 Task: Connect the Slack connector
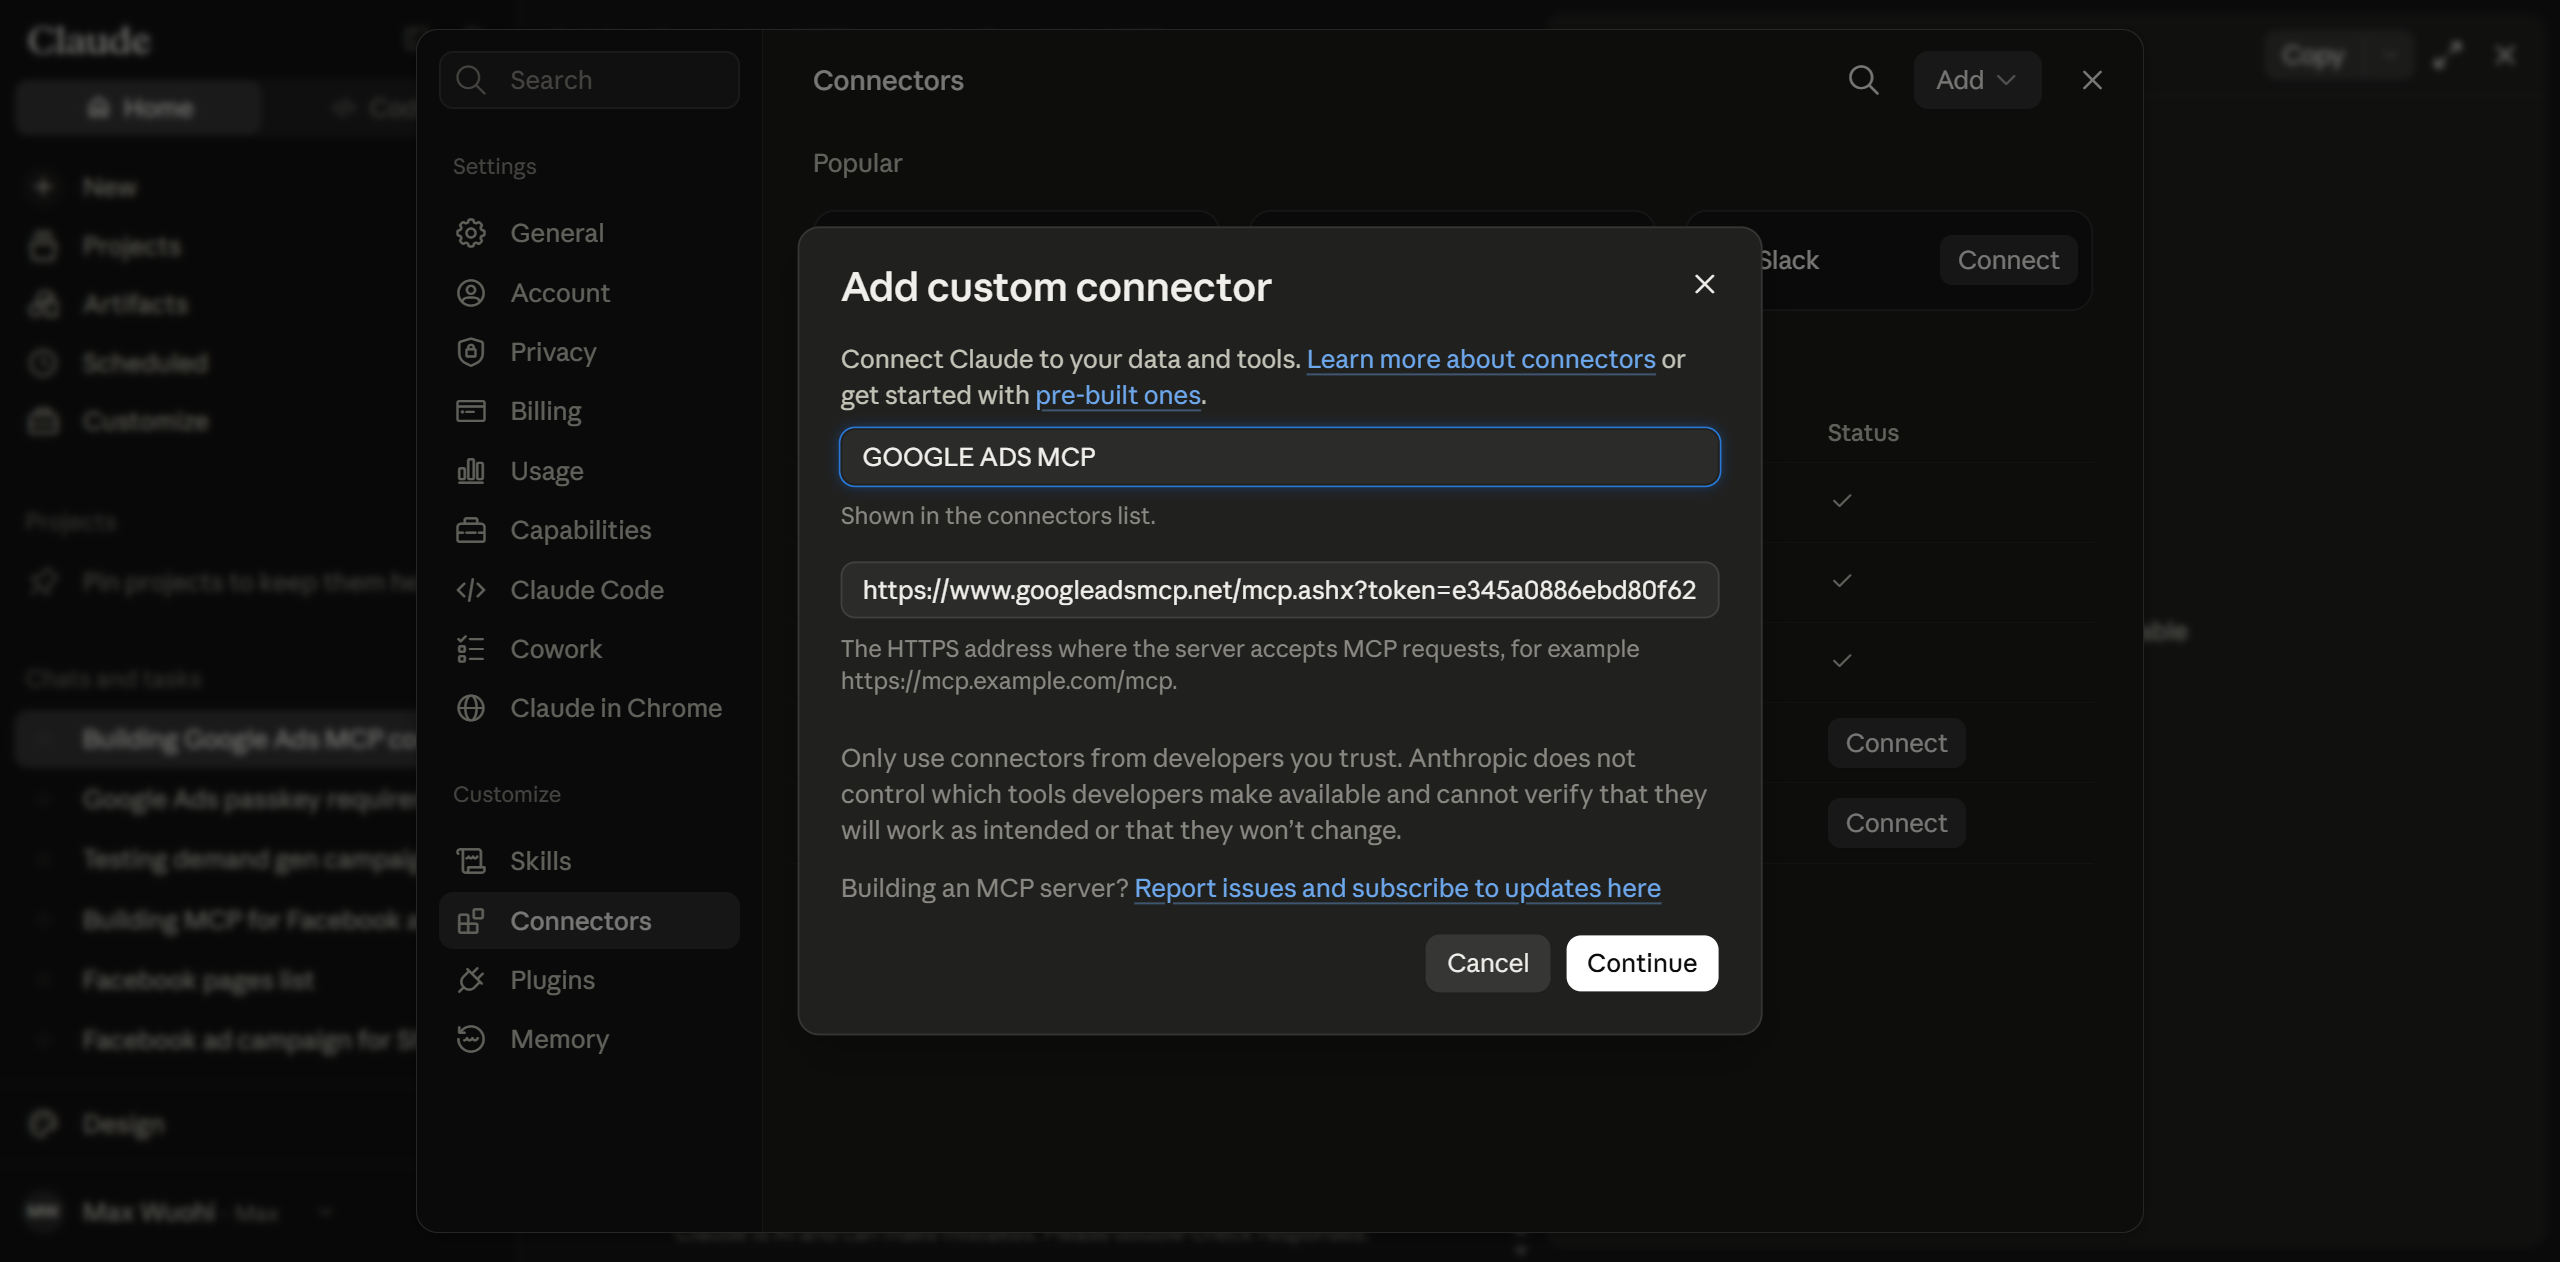click(x=2008, y=260)
